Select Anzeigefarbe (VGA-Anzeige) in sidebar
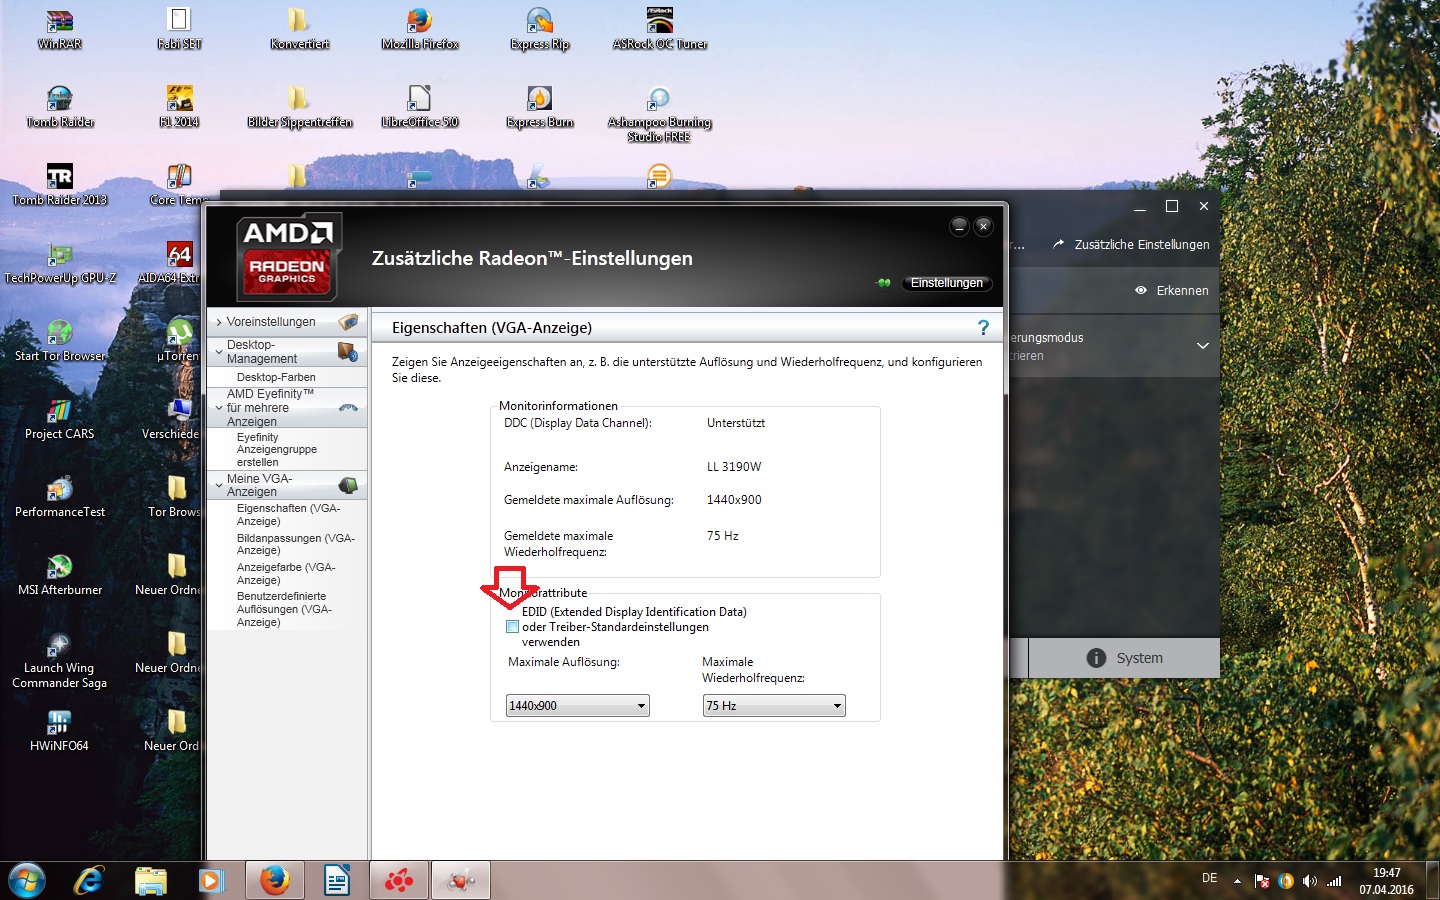The height and width of the screenshot is (900, 1440). [286, 573]
